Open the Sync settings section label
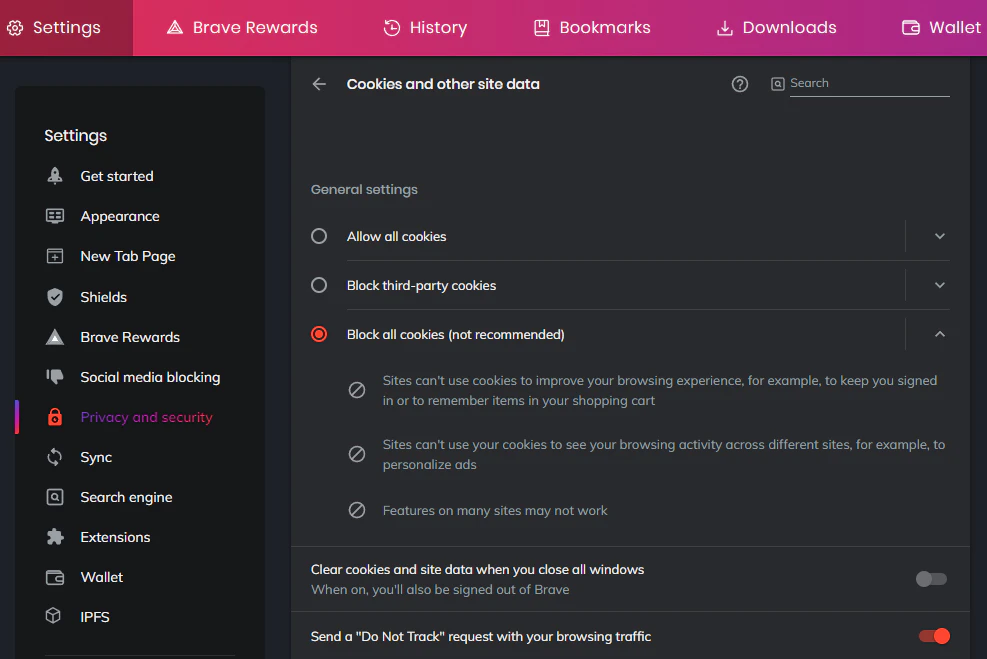 tap(96, 458)
